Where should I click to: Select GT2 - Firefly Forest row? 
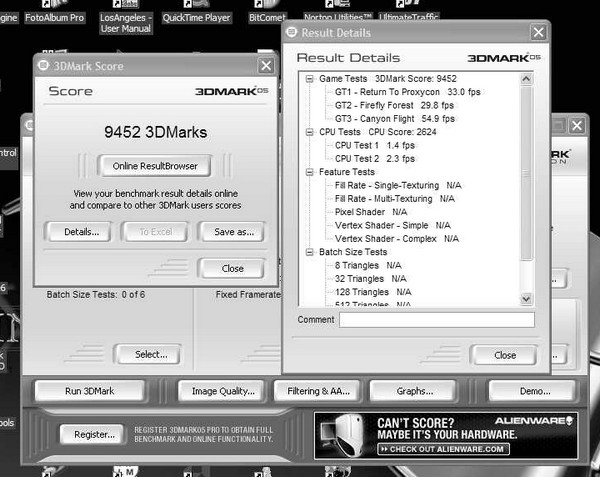(x=394, y=106)
